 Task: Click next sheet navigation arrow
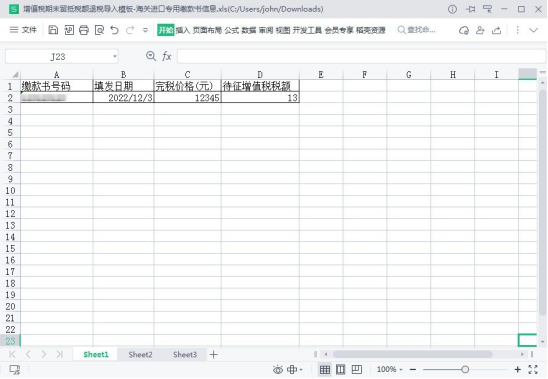coord(44,354)
